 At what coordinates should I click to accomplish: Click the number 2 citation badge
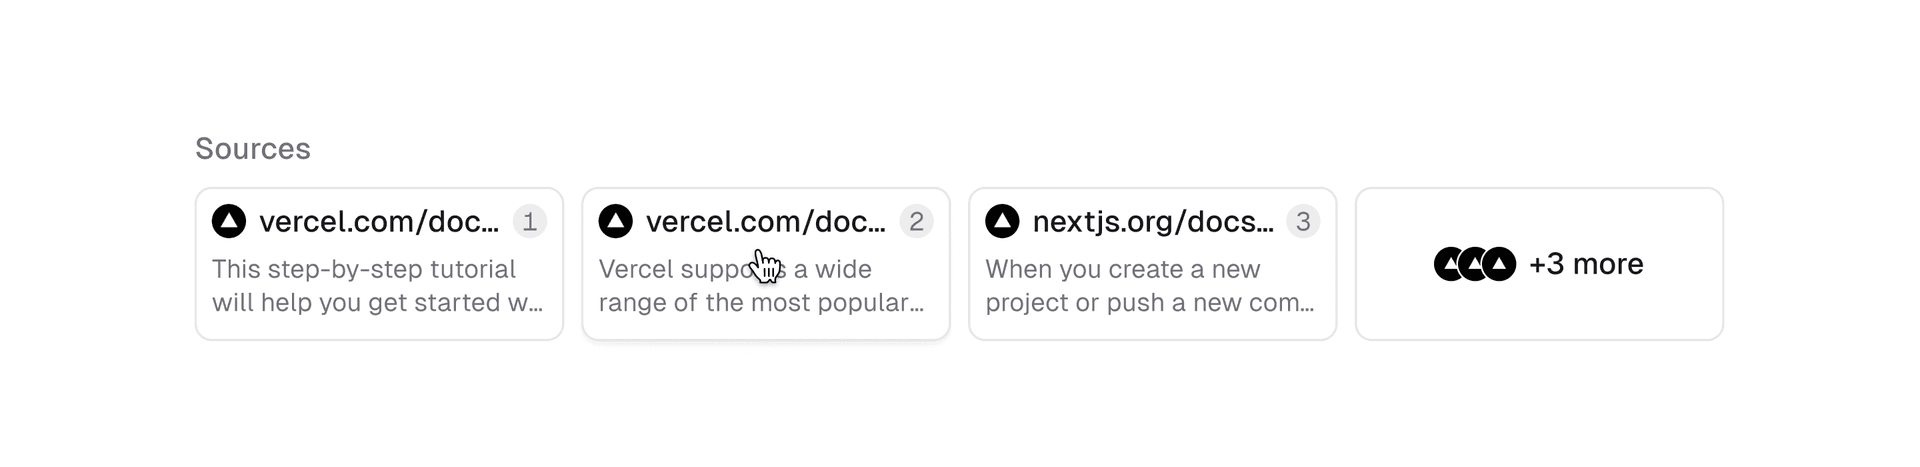click(x=916, y=221)
